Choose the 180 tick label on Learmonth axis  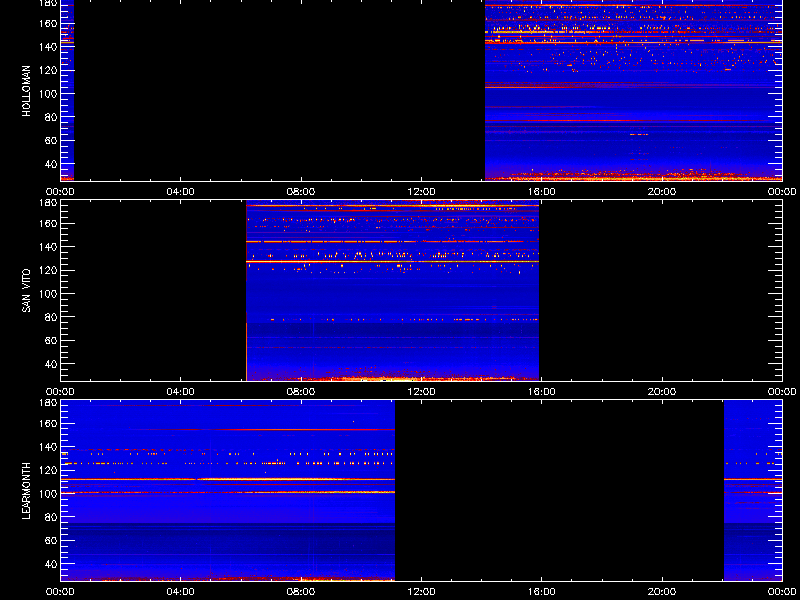coord(49,403)
